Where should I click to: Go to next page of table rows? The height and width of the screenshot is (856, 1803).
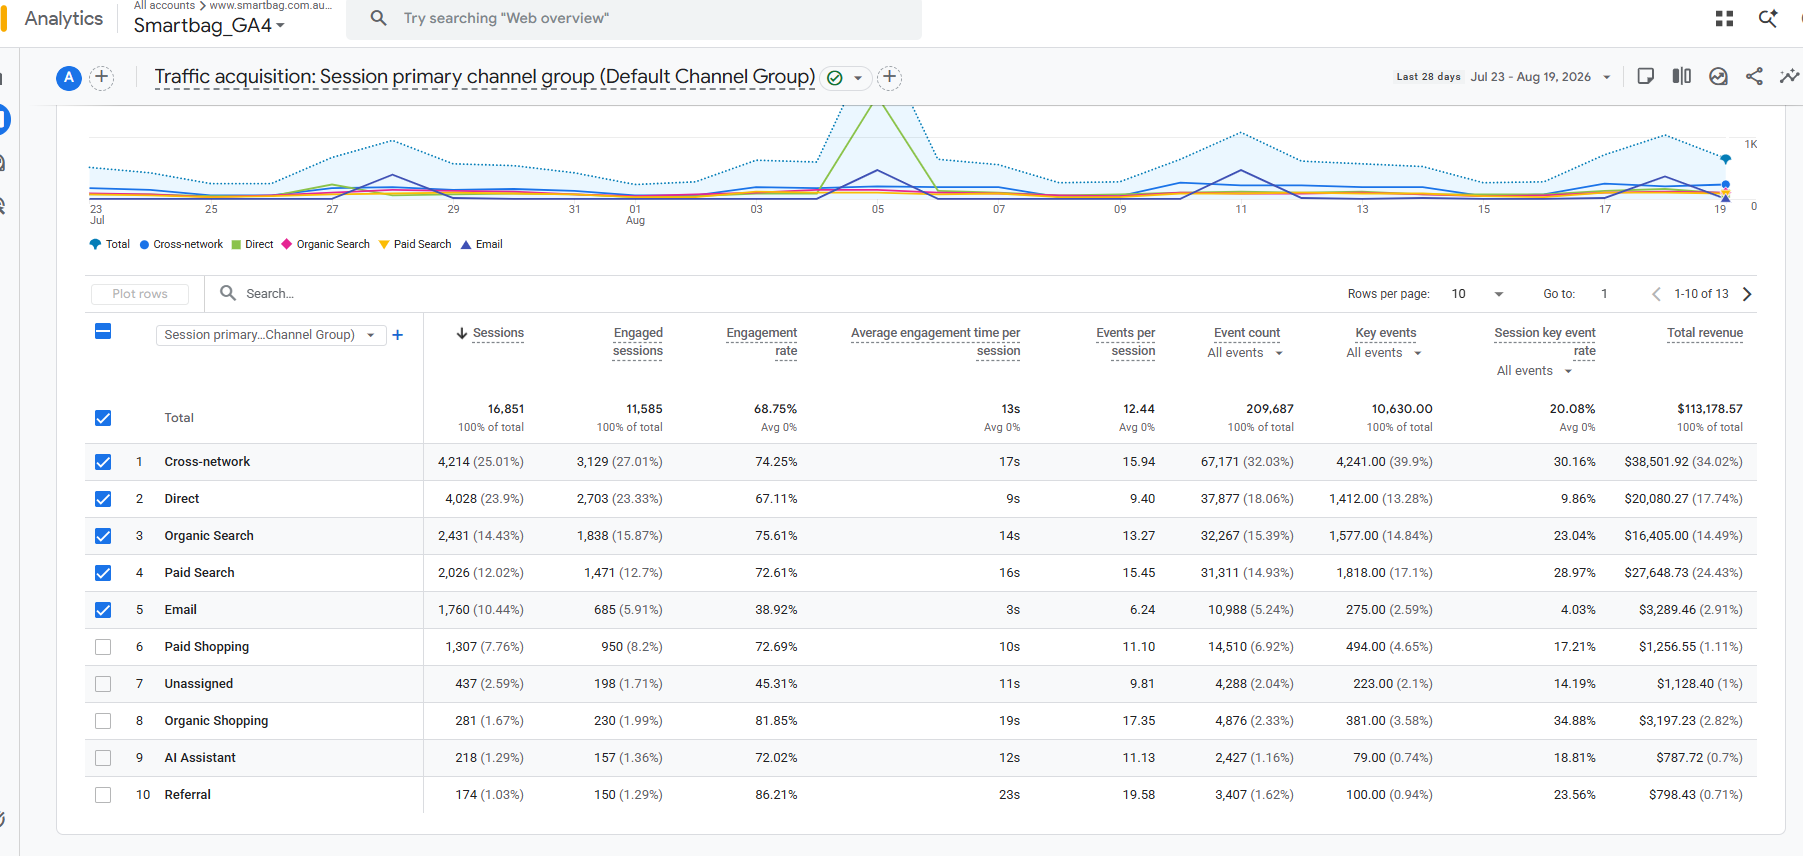click(1747, 294)
